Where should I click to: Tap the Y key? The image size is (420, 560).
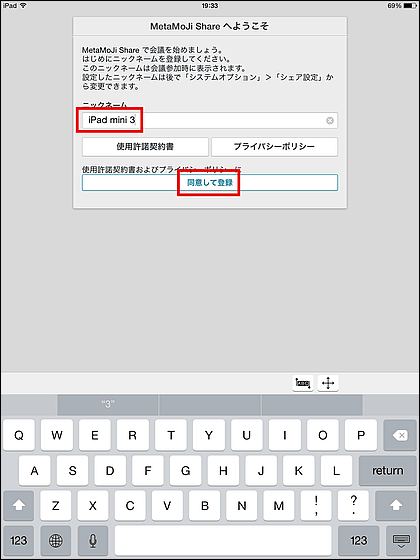click(x=209, y=435)
